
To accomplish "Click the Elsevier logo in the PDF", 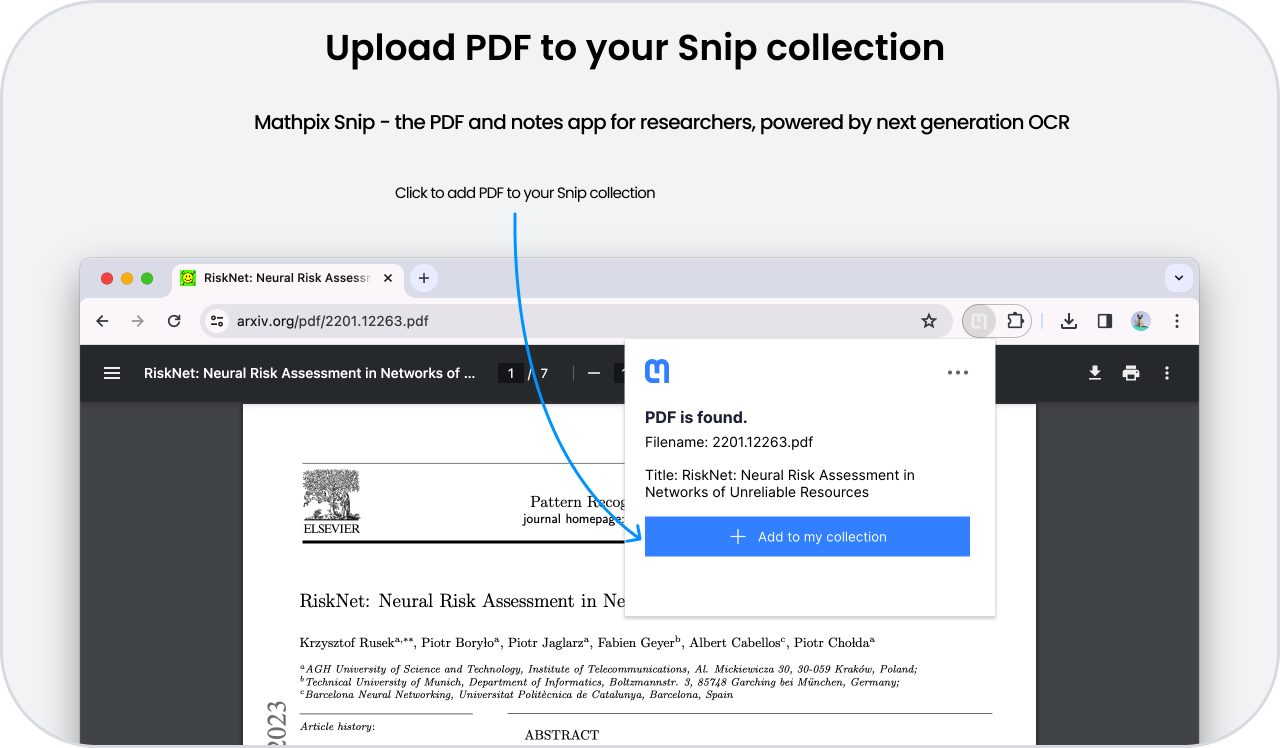I will coord(331,502).
